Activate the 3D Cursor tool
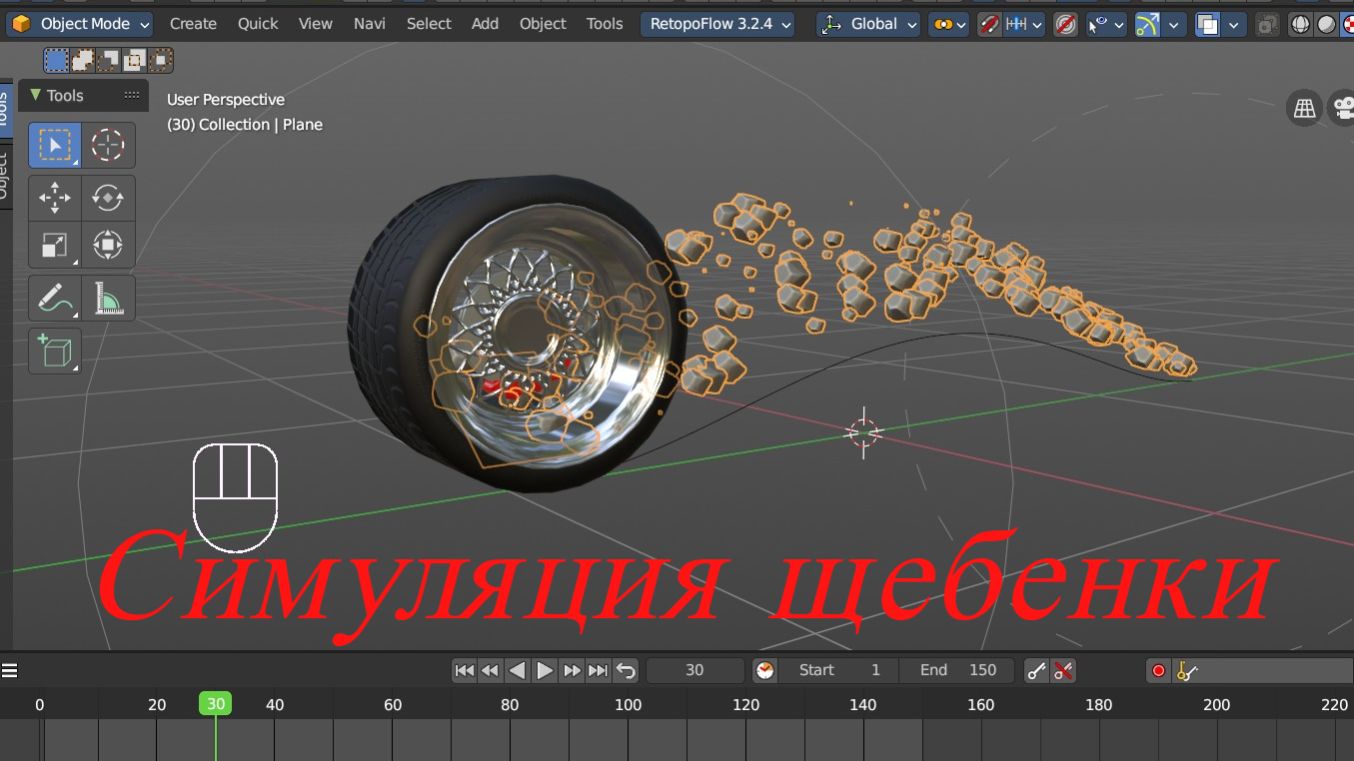 [108, 145]
